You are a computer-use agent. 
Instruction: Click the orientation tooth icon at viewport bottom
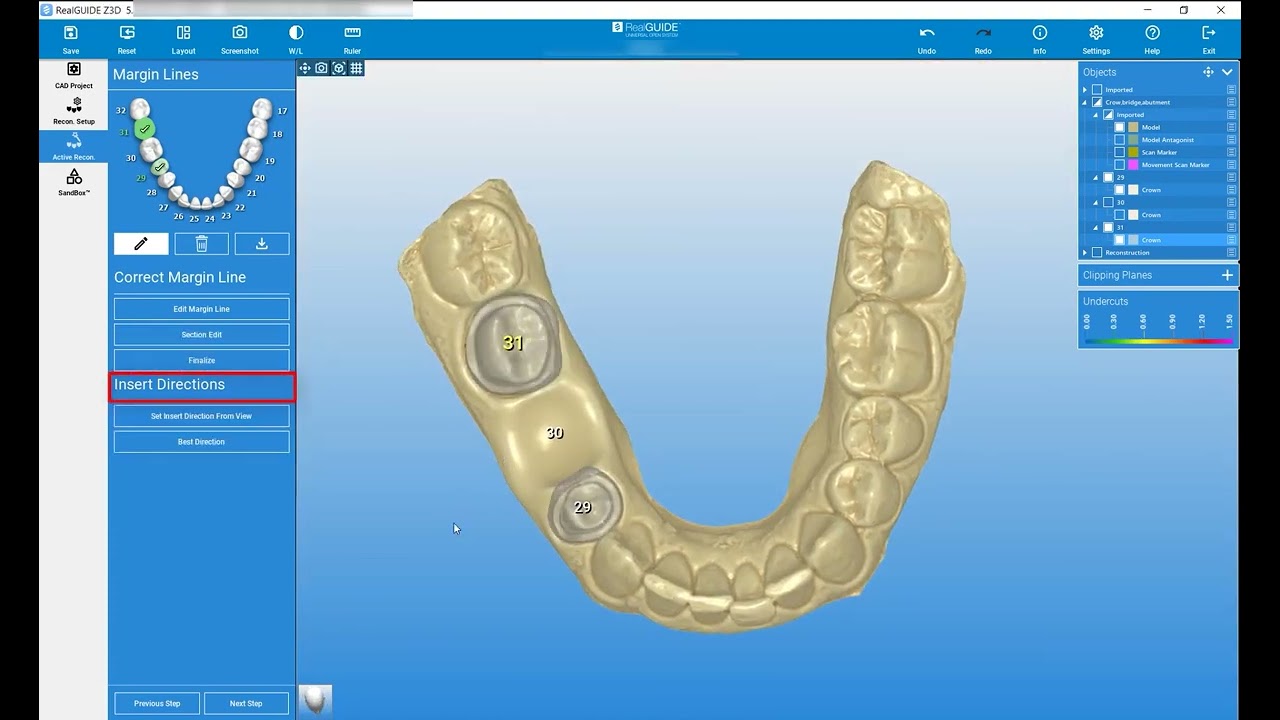pyautogui.click(x=315, y=700)
